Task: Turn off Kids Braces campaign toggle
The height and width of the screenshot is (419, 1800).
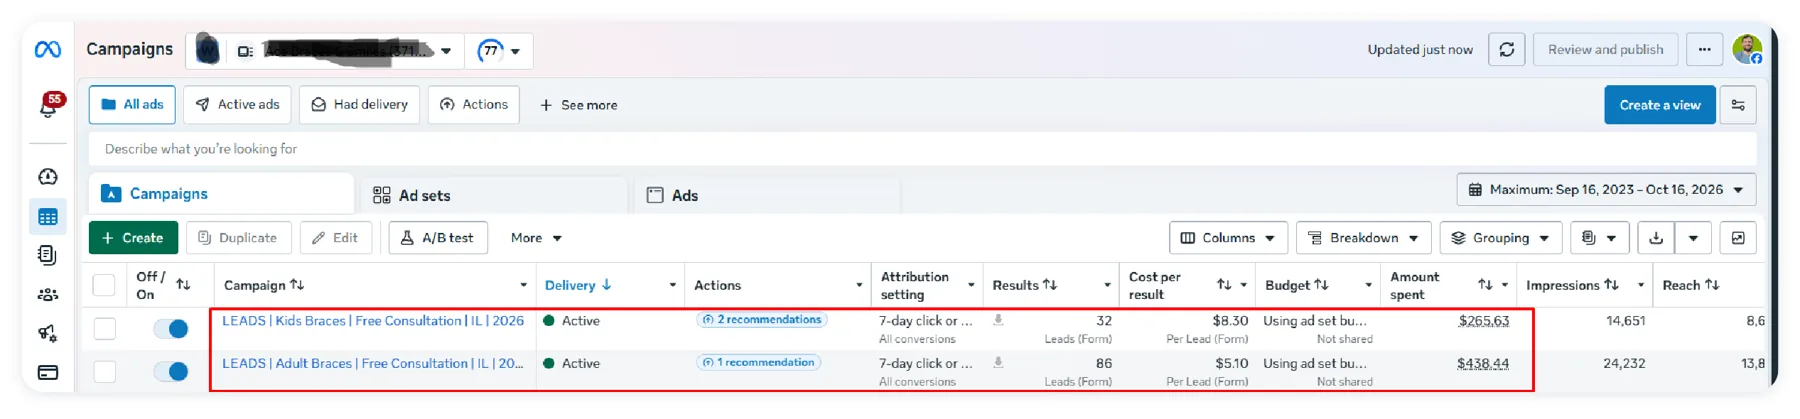Action: point(171,328)
